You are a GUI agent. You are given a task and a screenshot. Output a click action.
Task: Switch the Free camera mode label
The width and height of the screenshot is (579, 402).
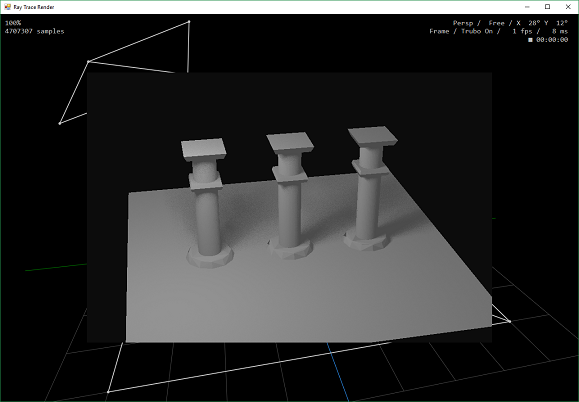coord(497,23)
